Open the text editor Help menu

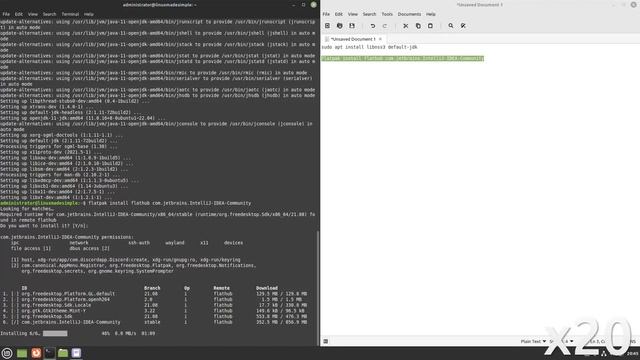pyautogui.click(x=431, y=14)
